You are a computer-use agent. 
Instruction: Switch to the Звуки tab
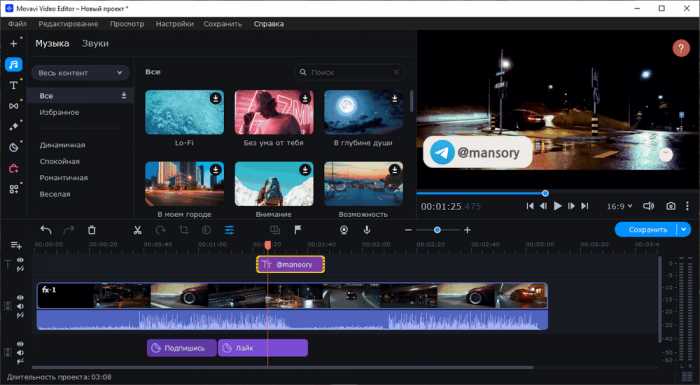pos(95,44)
